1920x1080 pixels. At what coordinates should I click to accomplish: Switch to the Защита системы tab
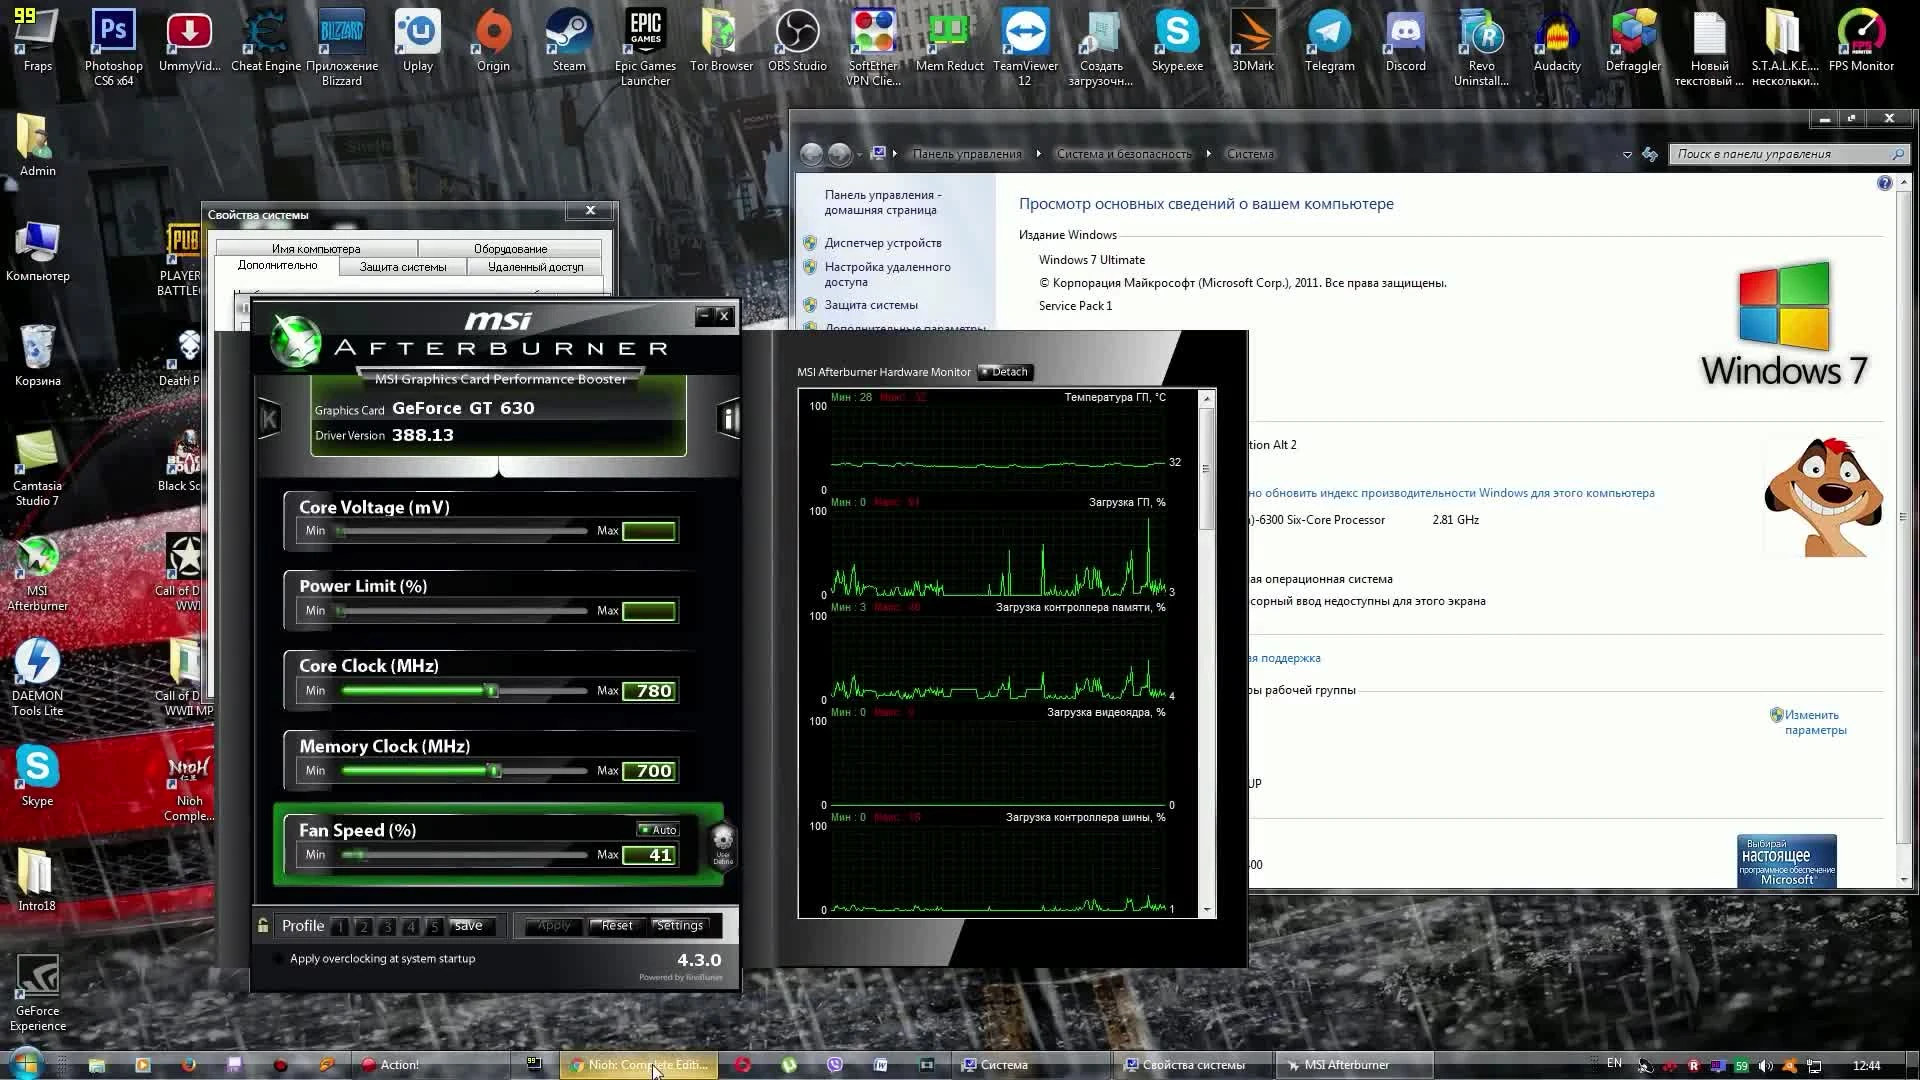coord(403,267)
